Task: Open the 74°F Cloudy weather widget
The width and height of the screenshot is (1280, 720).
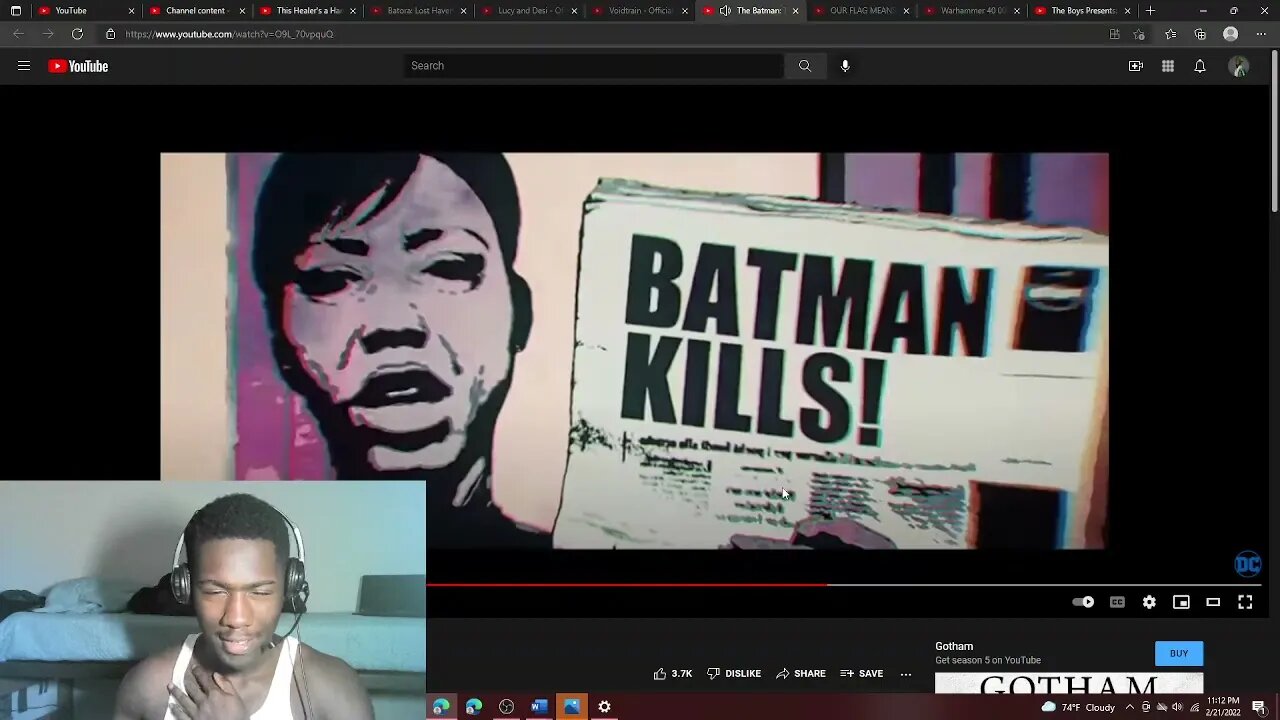Action: coord(1078,707)
